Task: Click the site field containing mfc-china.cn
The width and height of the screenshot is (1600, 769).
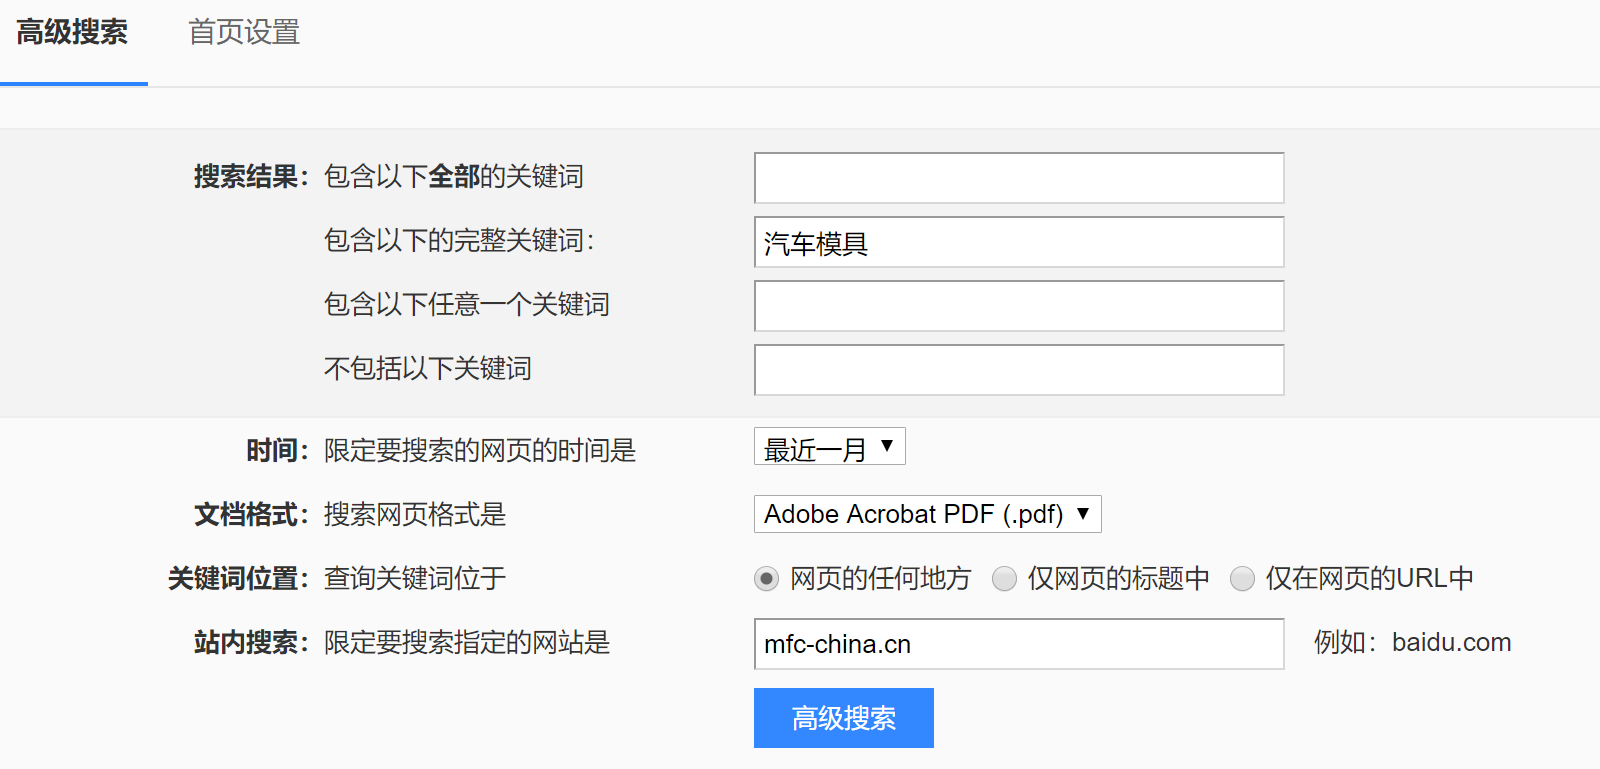Action: tap(1018, 644)
